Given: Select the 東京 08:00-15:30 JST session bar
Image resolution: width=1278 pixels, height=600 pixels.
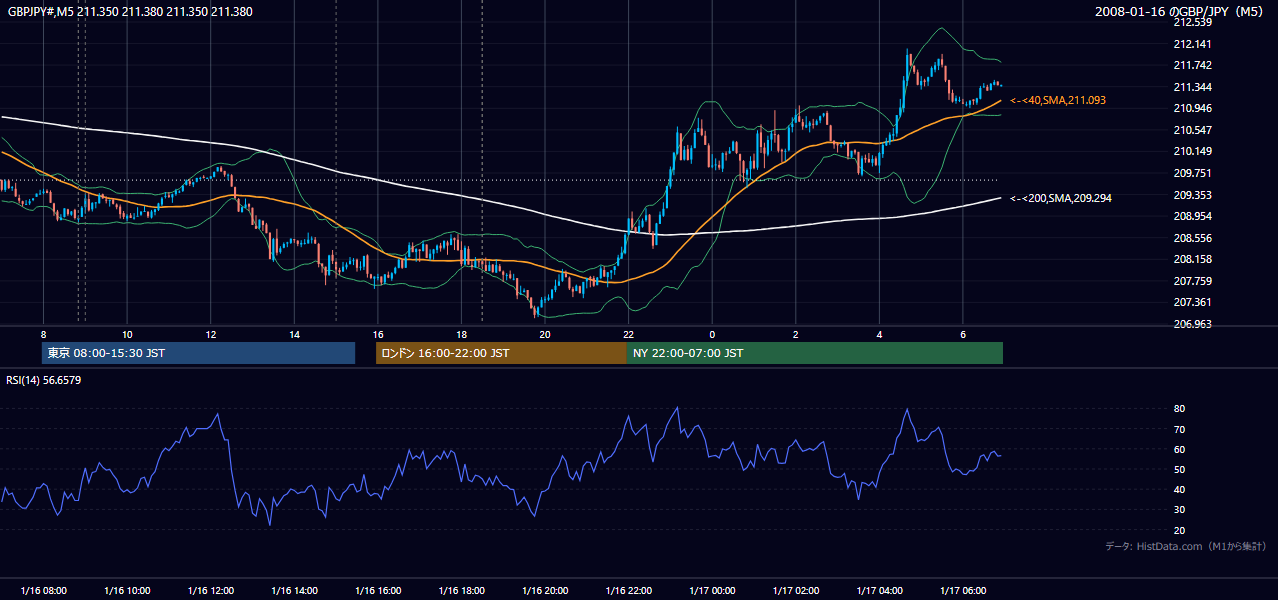Looking at the screenshot, I should pos(198,353).
